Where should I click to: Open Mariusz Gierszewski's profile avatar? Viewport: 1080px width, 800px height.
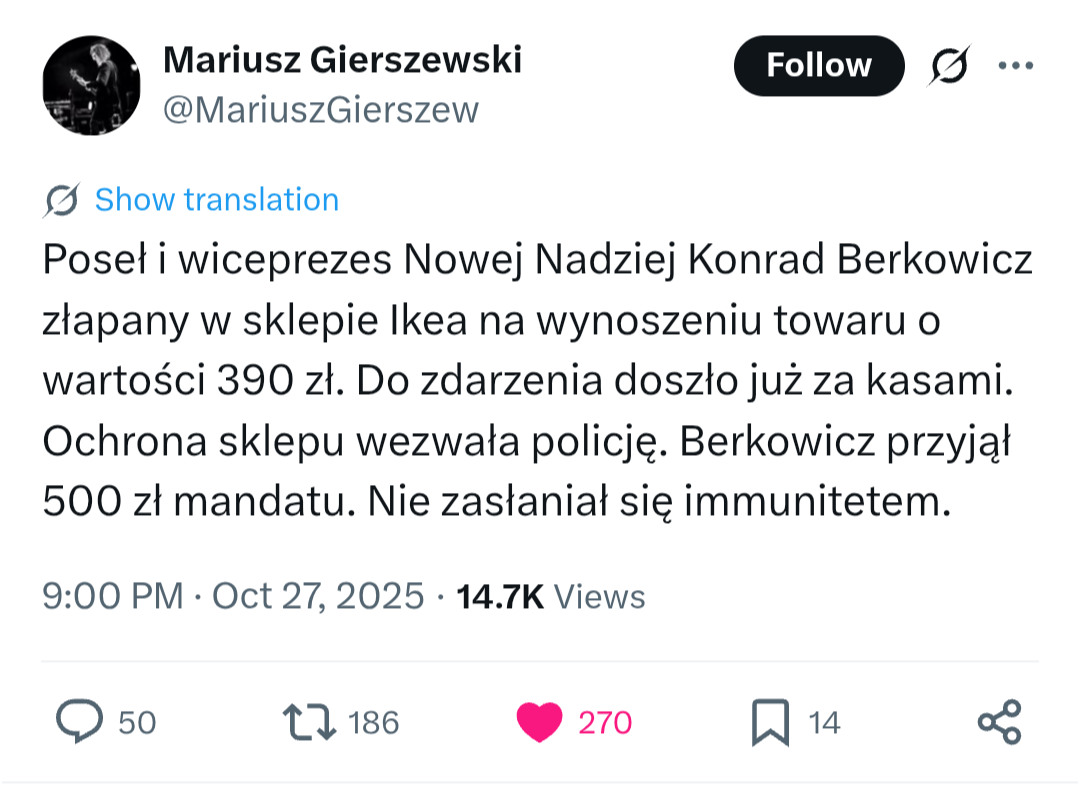click(x=91, y=85)
